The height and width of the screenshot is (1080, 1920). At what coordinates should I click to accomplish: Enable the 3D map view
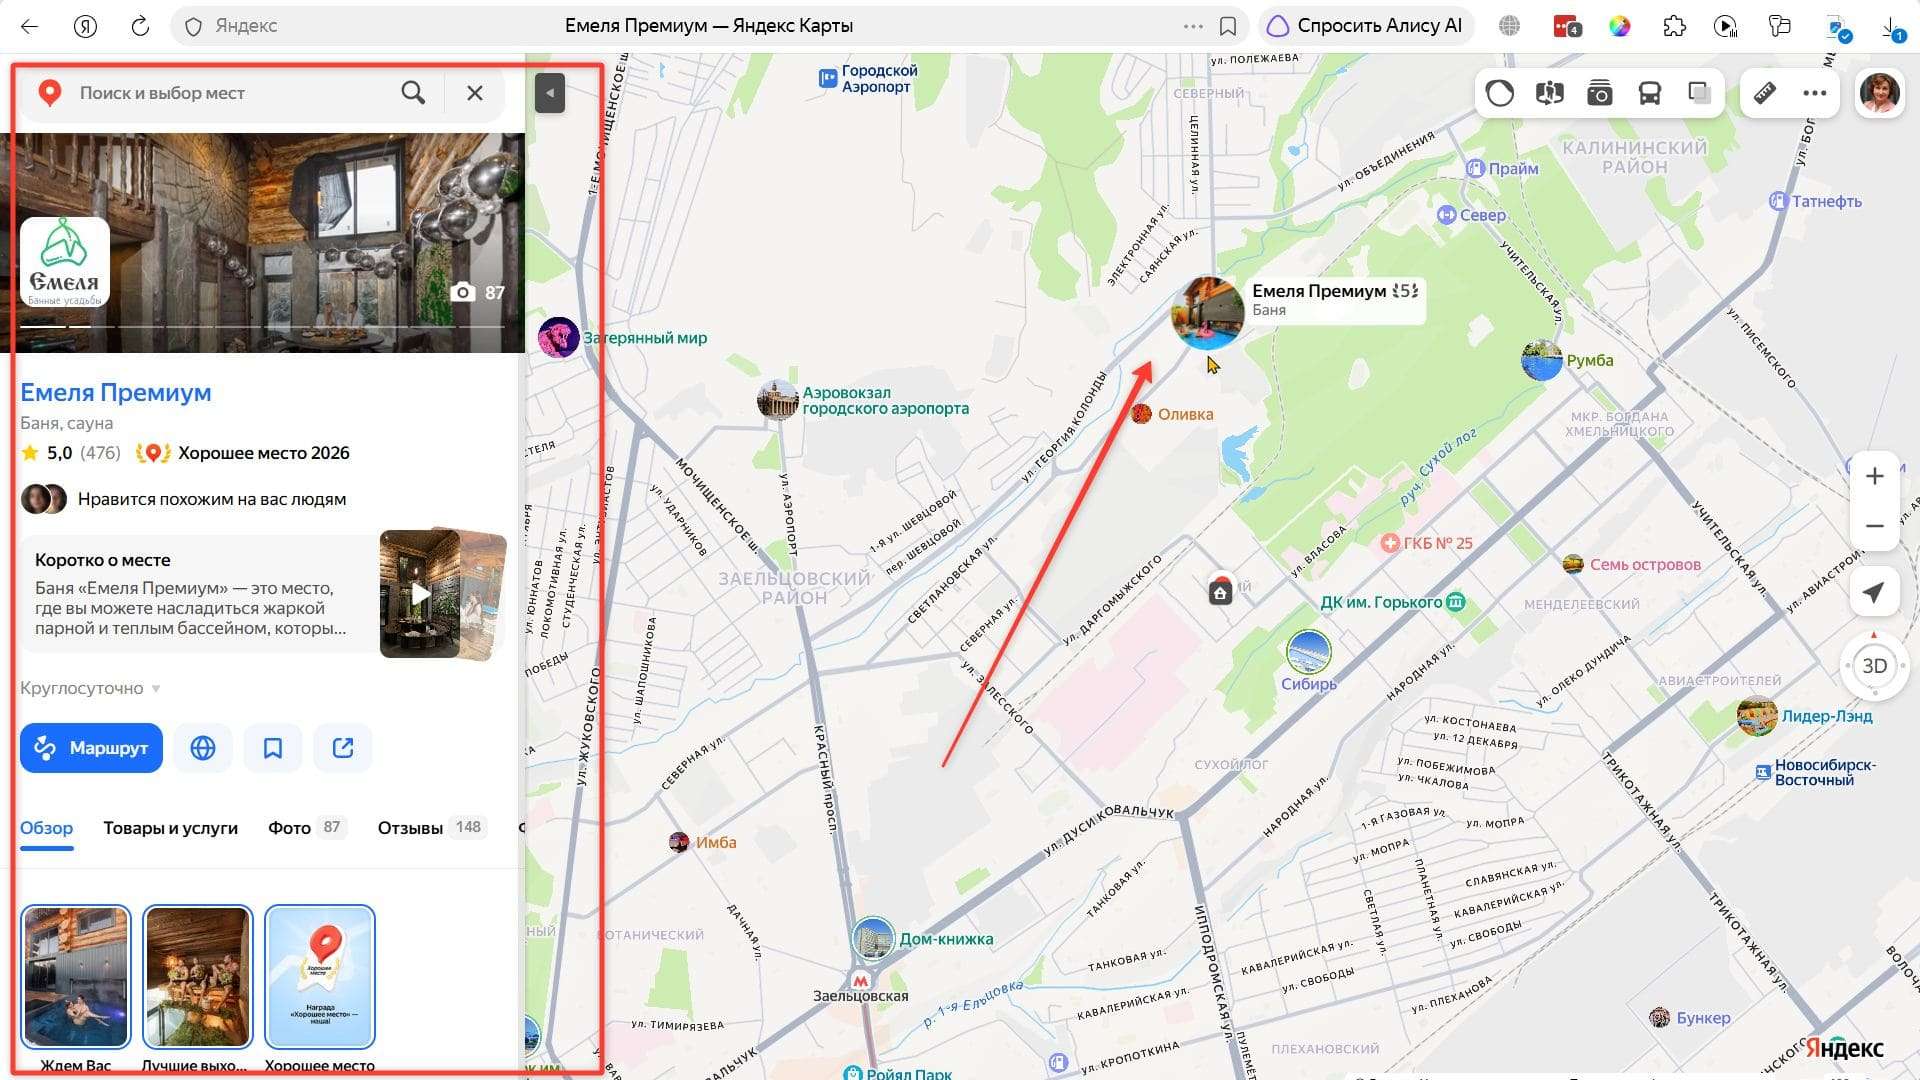point(1874,666)
